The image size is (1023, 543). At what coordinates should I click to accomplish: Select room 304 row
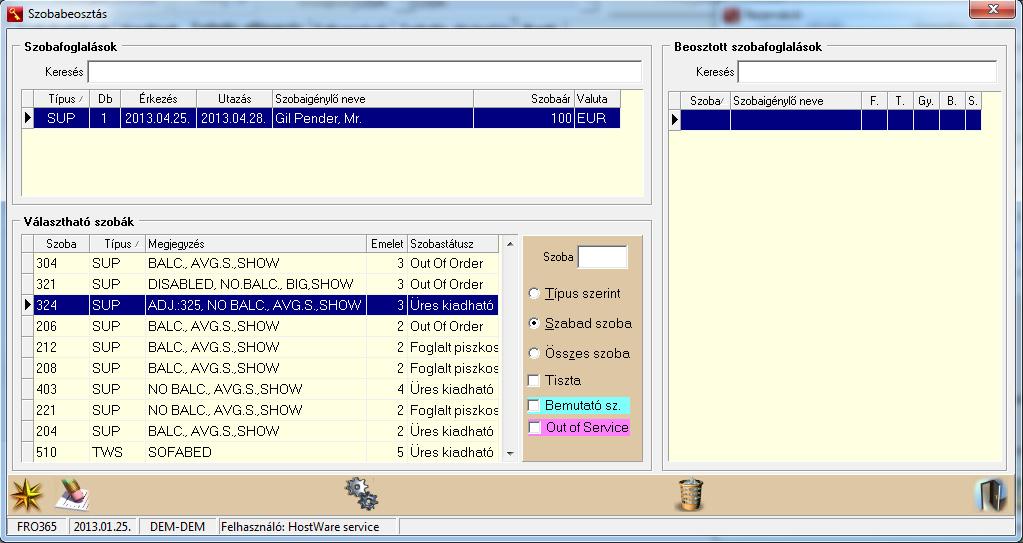pyautogui.click(x=260, y=264)
